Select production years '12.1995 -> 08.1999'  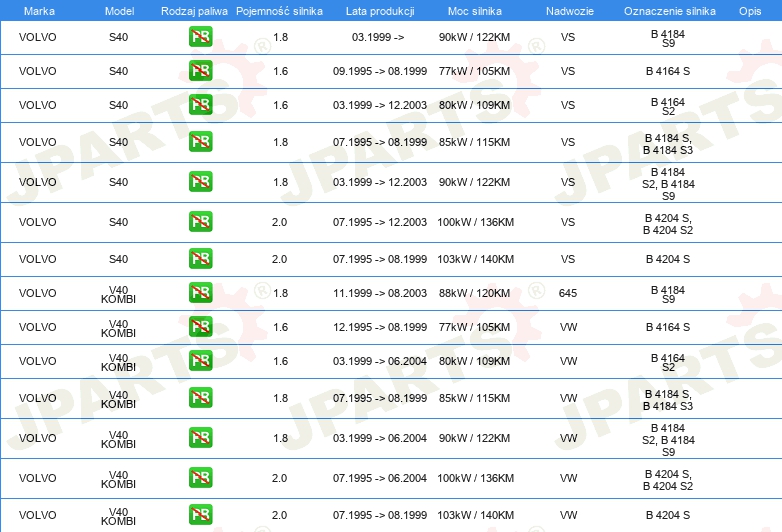380,327
